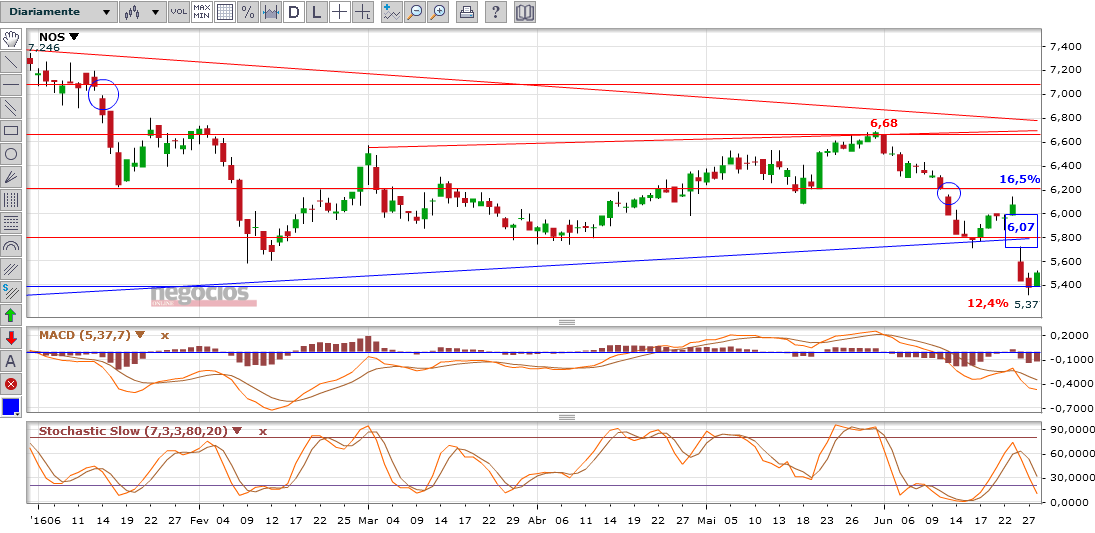Expand the NOS symbol dropdown arrow
The width and height of the screenshot is (1095, 533).
(74, 36)
